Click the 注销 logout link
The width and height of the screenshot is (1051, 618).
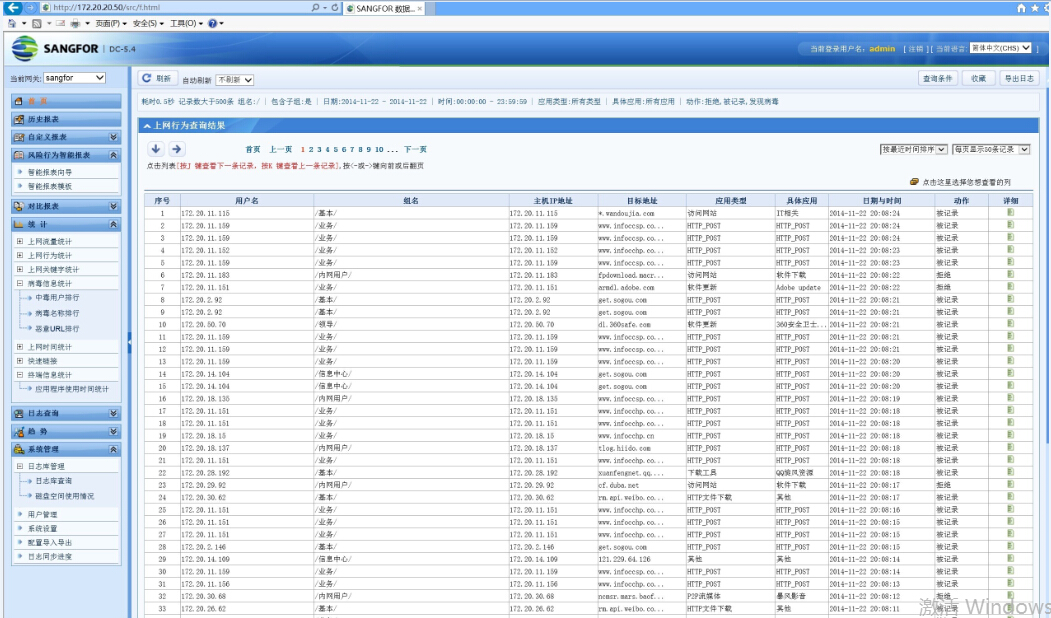[916, 49]
